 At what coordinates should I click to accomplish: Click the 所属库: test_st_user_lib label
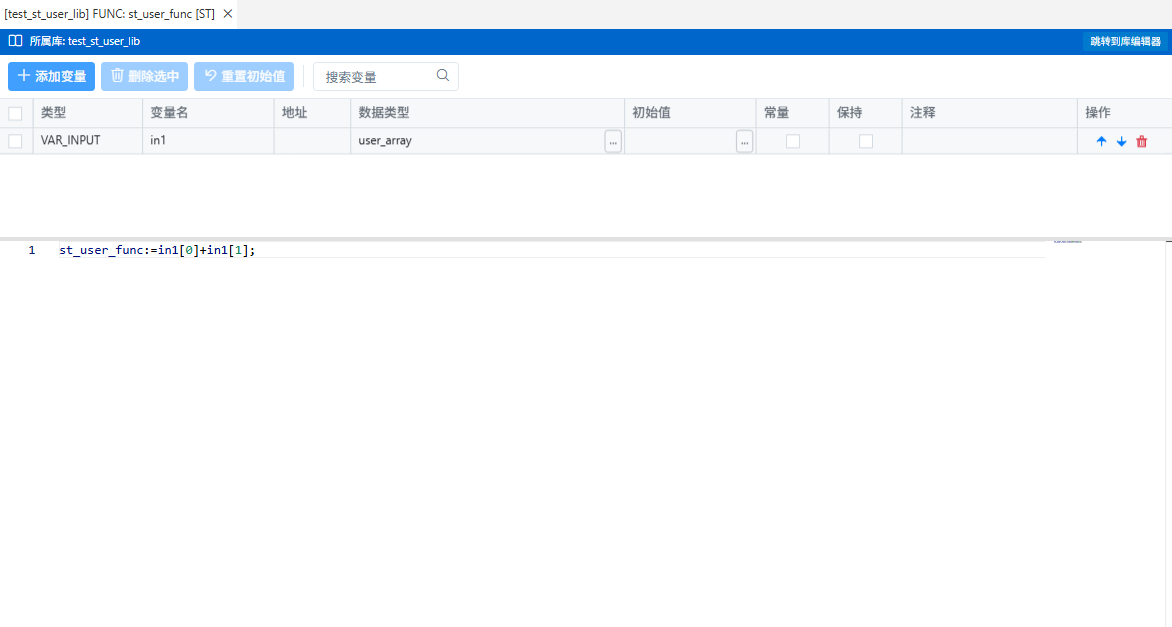pyautogui.click(x=84, y=41)
